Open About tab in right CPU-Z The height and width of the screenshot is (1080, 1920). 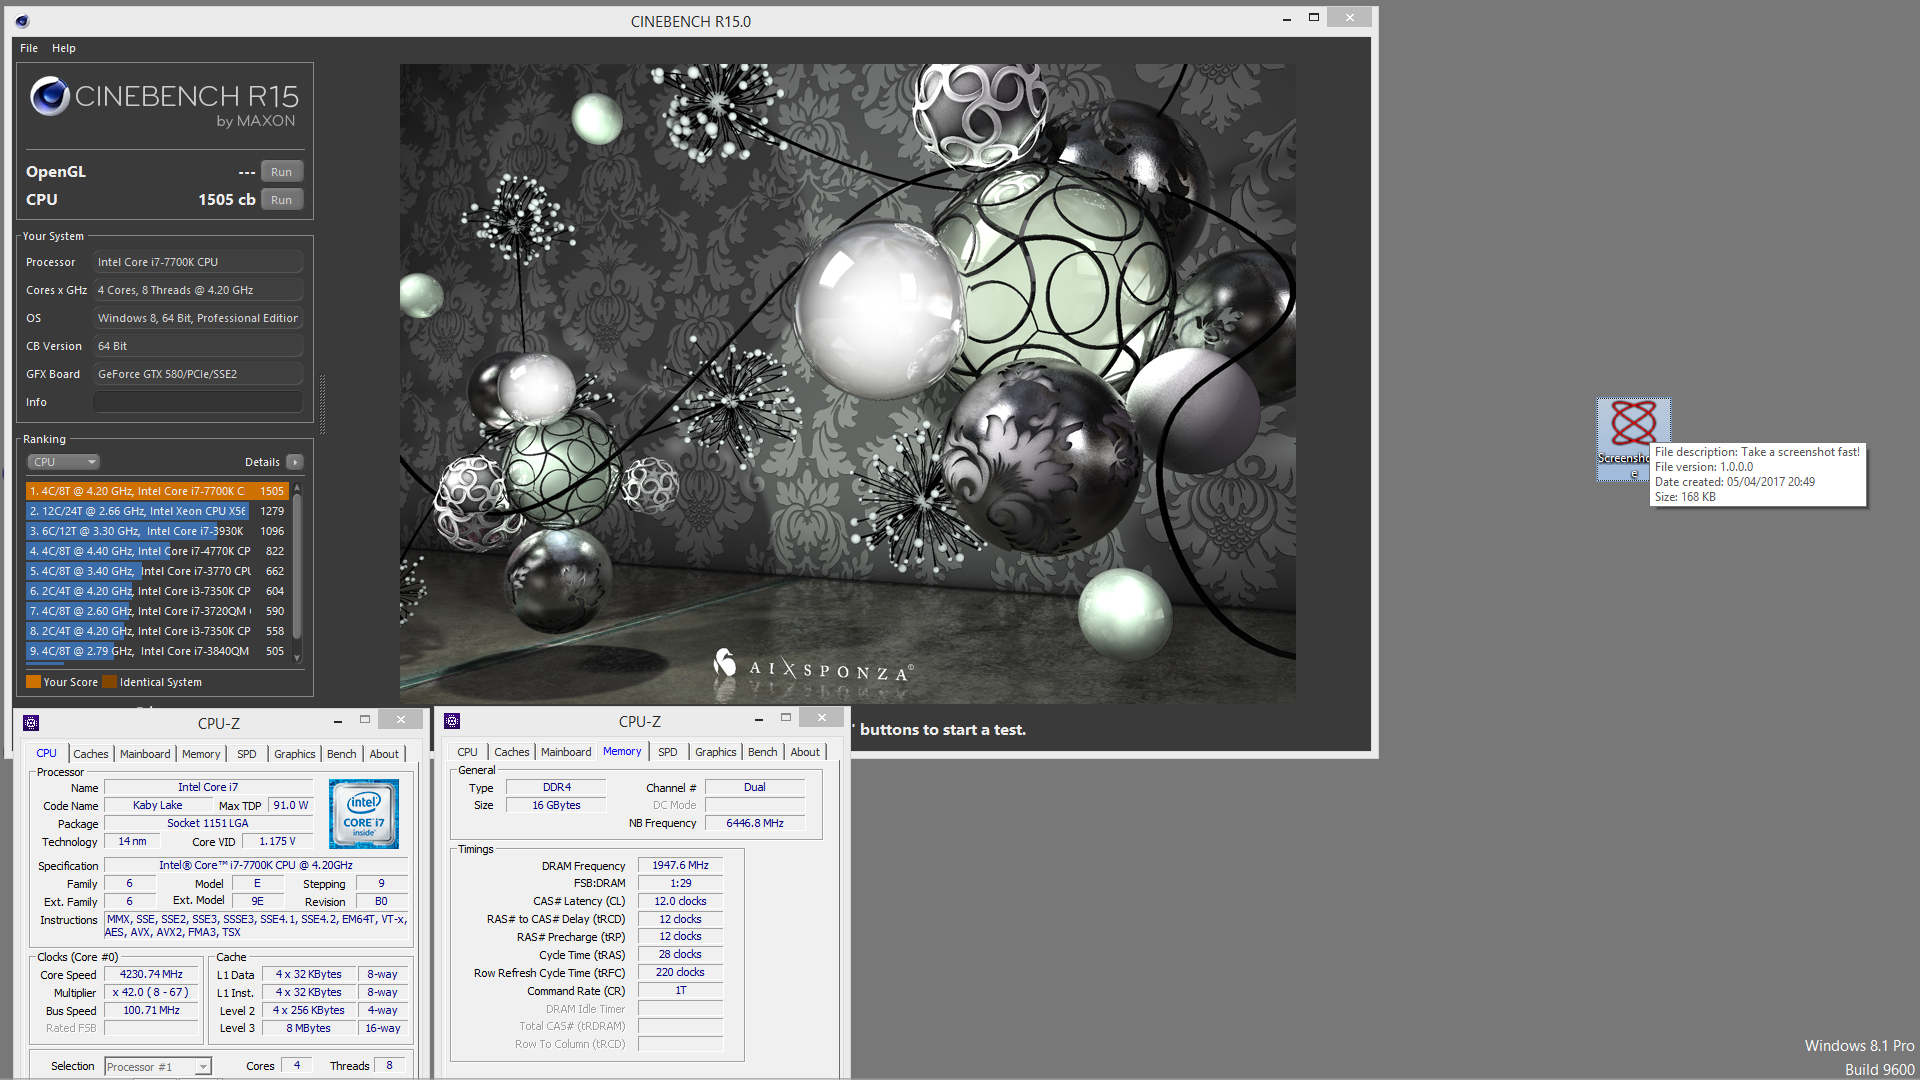[x=805, y=752]
